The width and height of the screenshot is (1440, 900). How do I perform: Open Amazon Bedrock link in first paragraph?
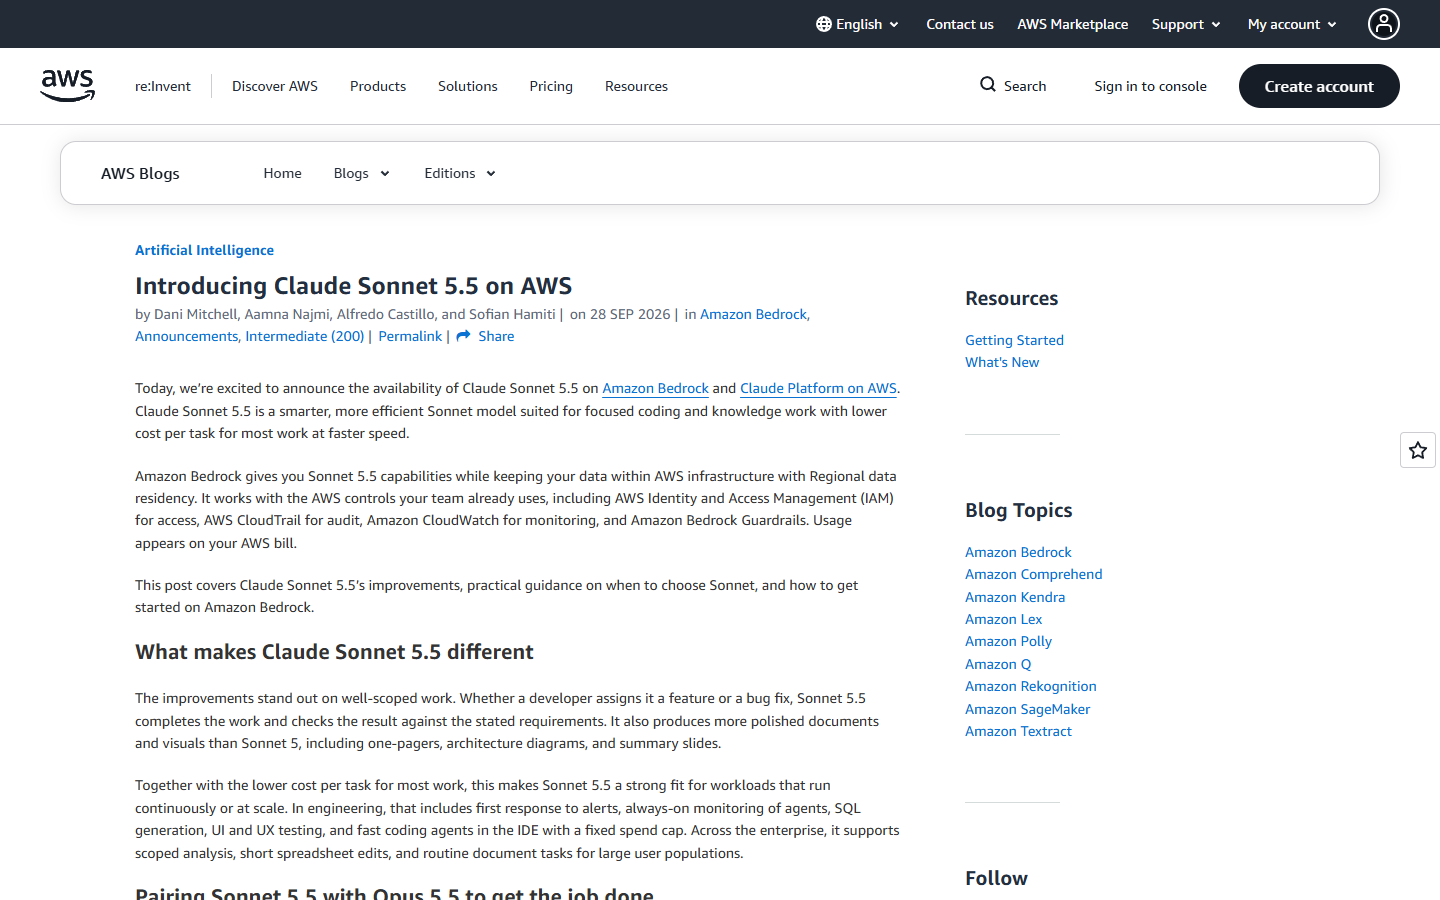pos(655,388)
